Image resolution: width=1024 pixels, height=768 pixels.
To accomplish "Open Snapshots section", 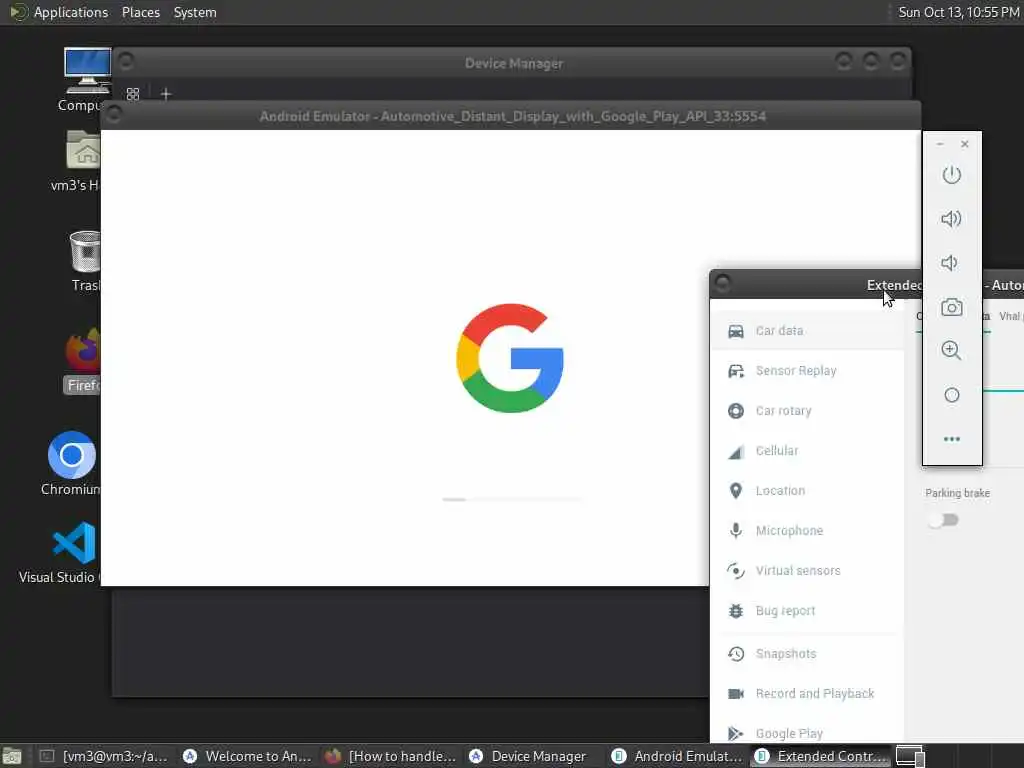I will click(807, 654).
